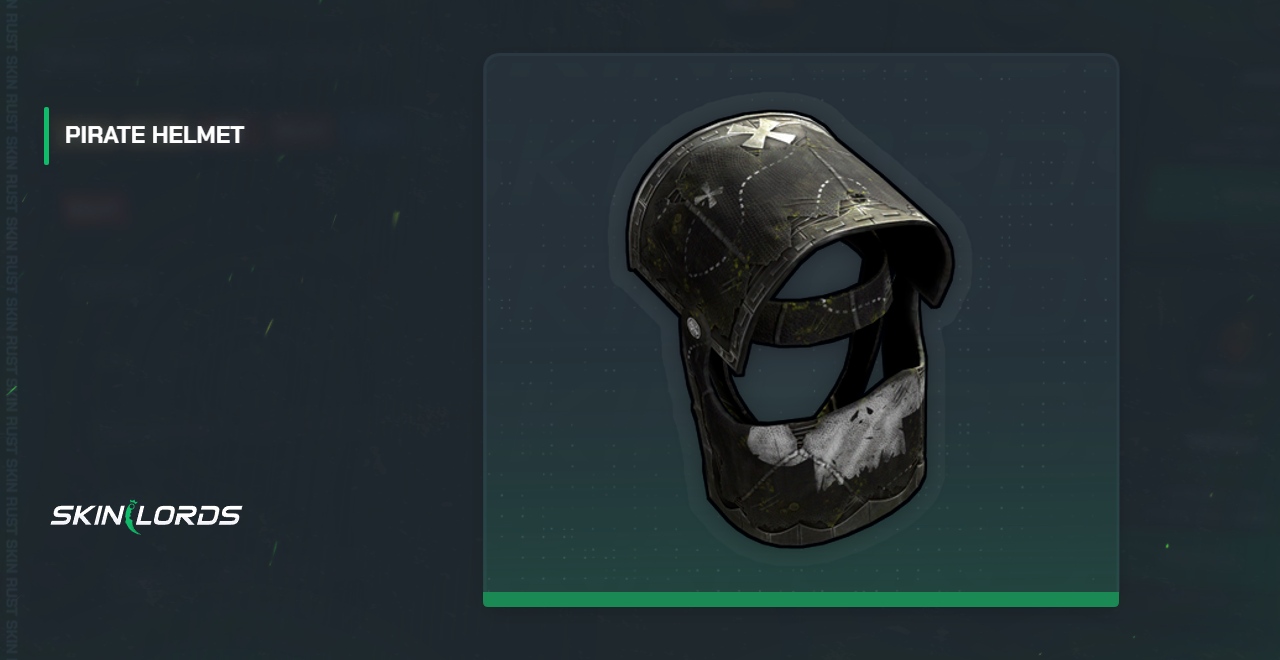This screenshot has width=1280, height=660.
Task: Click the blurred orange item at right
Action: coord(1239,342)
